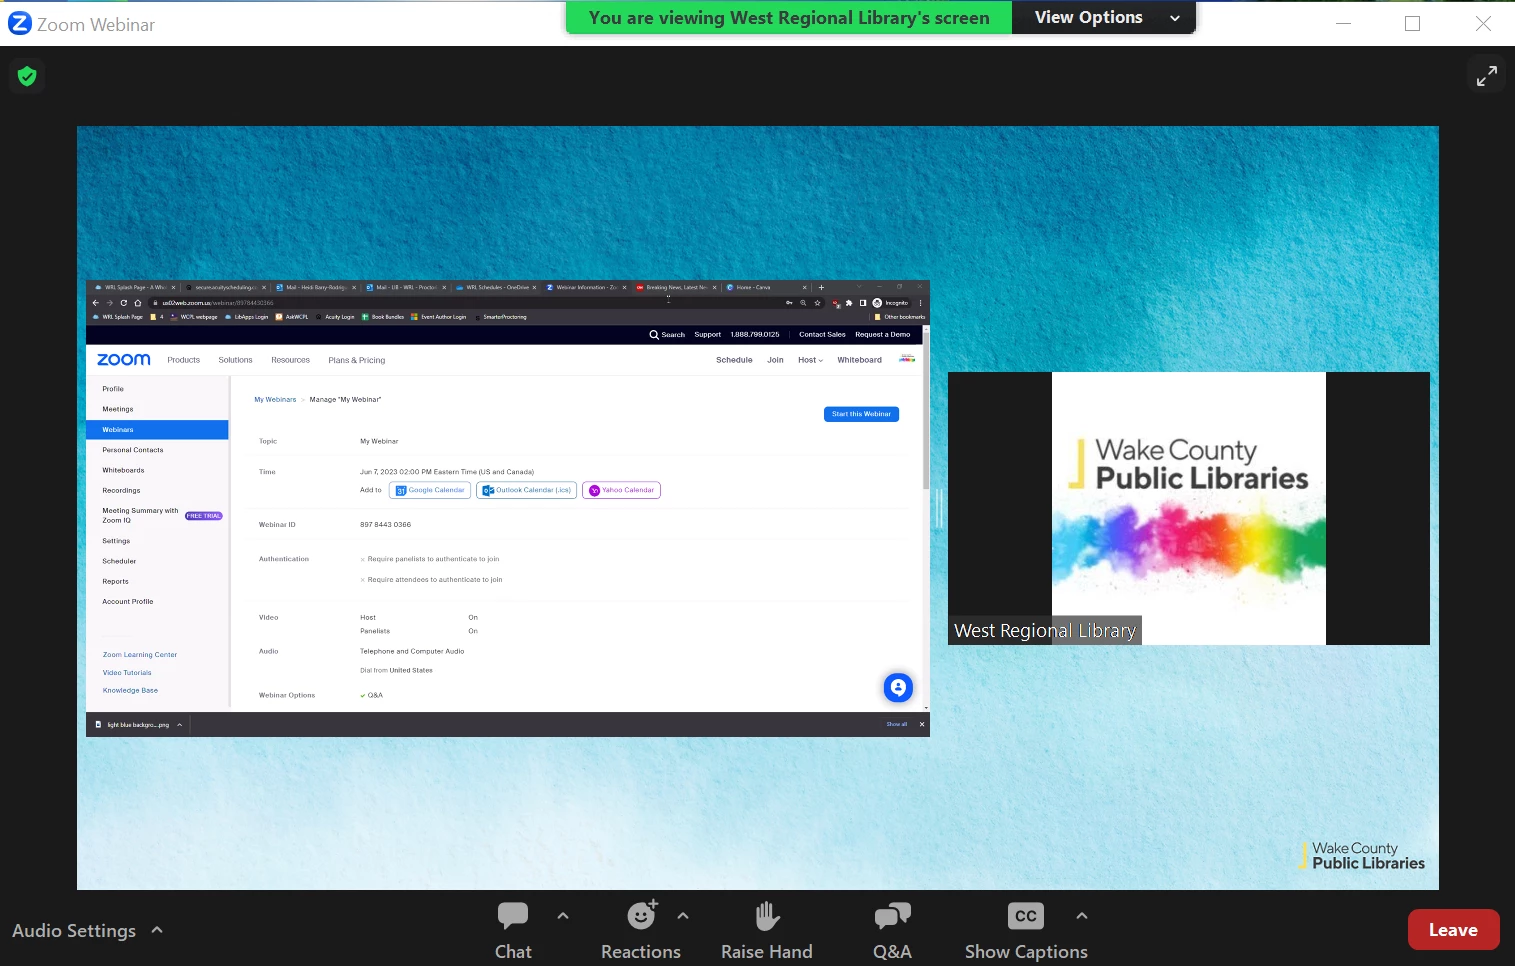
Task: Enter full screen with the expand arrows
Action: point(1487,75)
